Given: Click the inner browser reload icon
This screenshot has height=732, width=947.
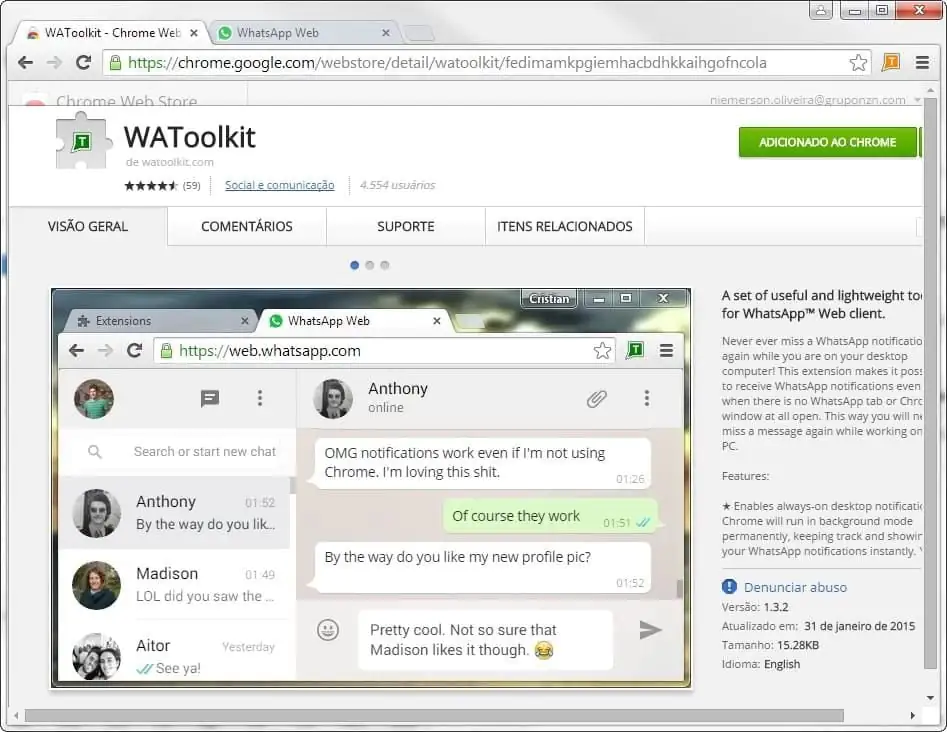Looking at the screenshot, I should tap(134, 350).
